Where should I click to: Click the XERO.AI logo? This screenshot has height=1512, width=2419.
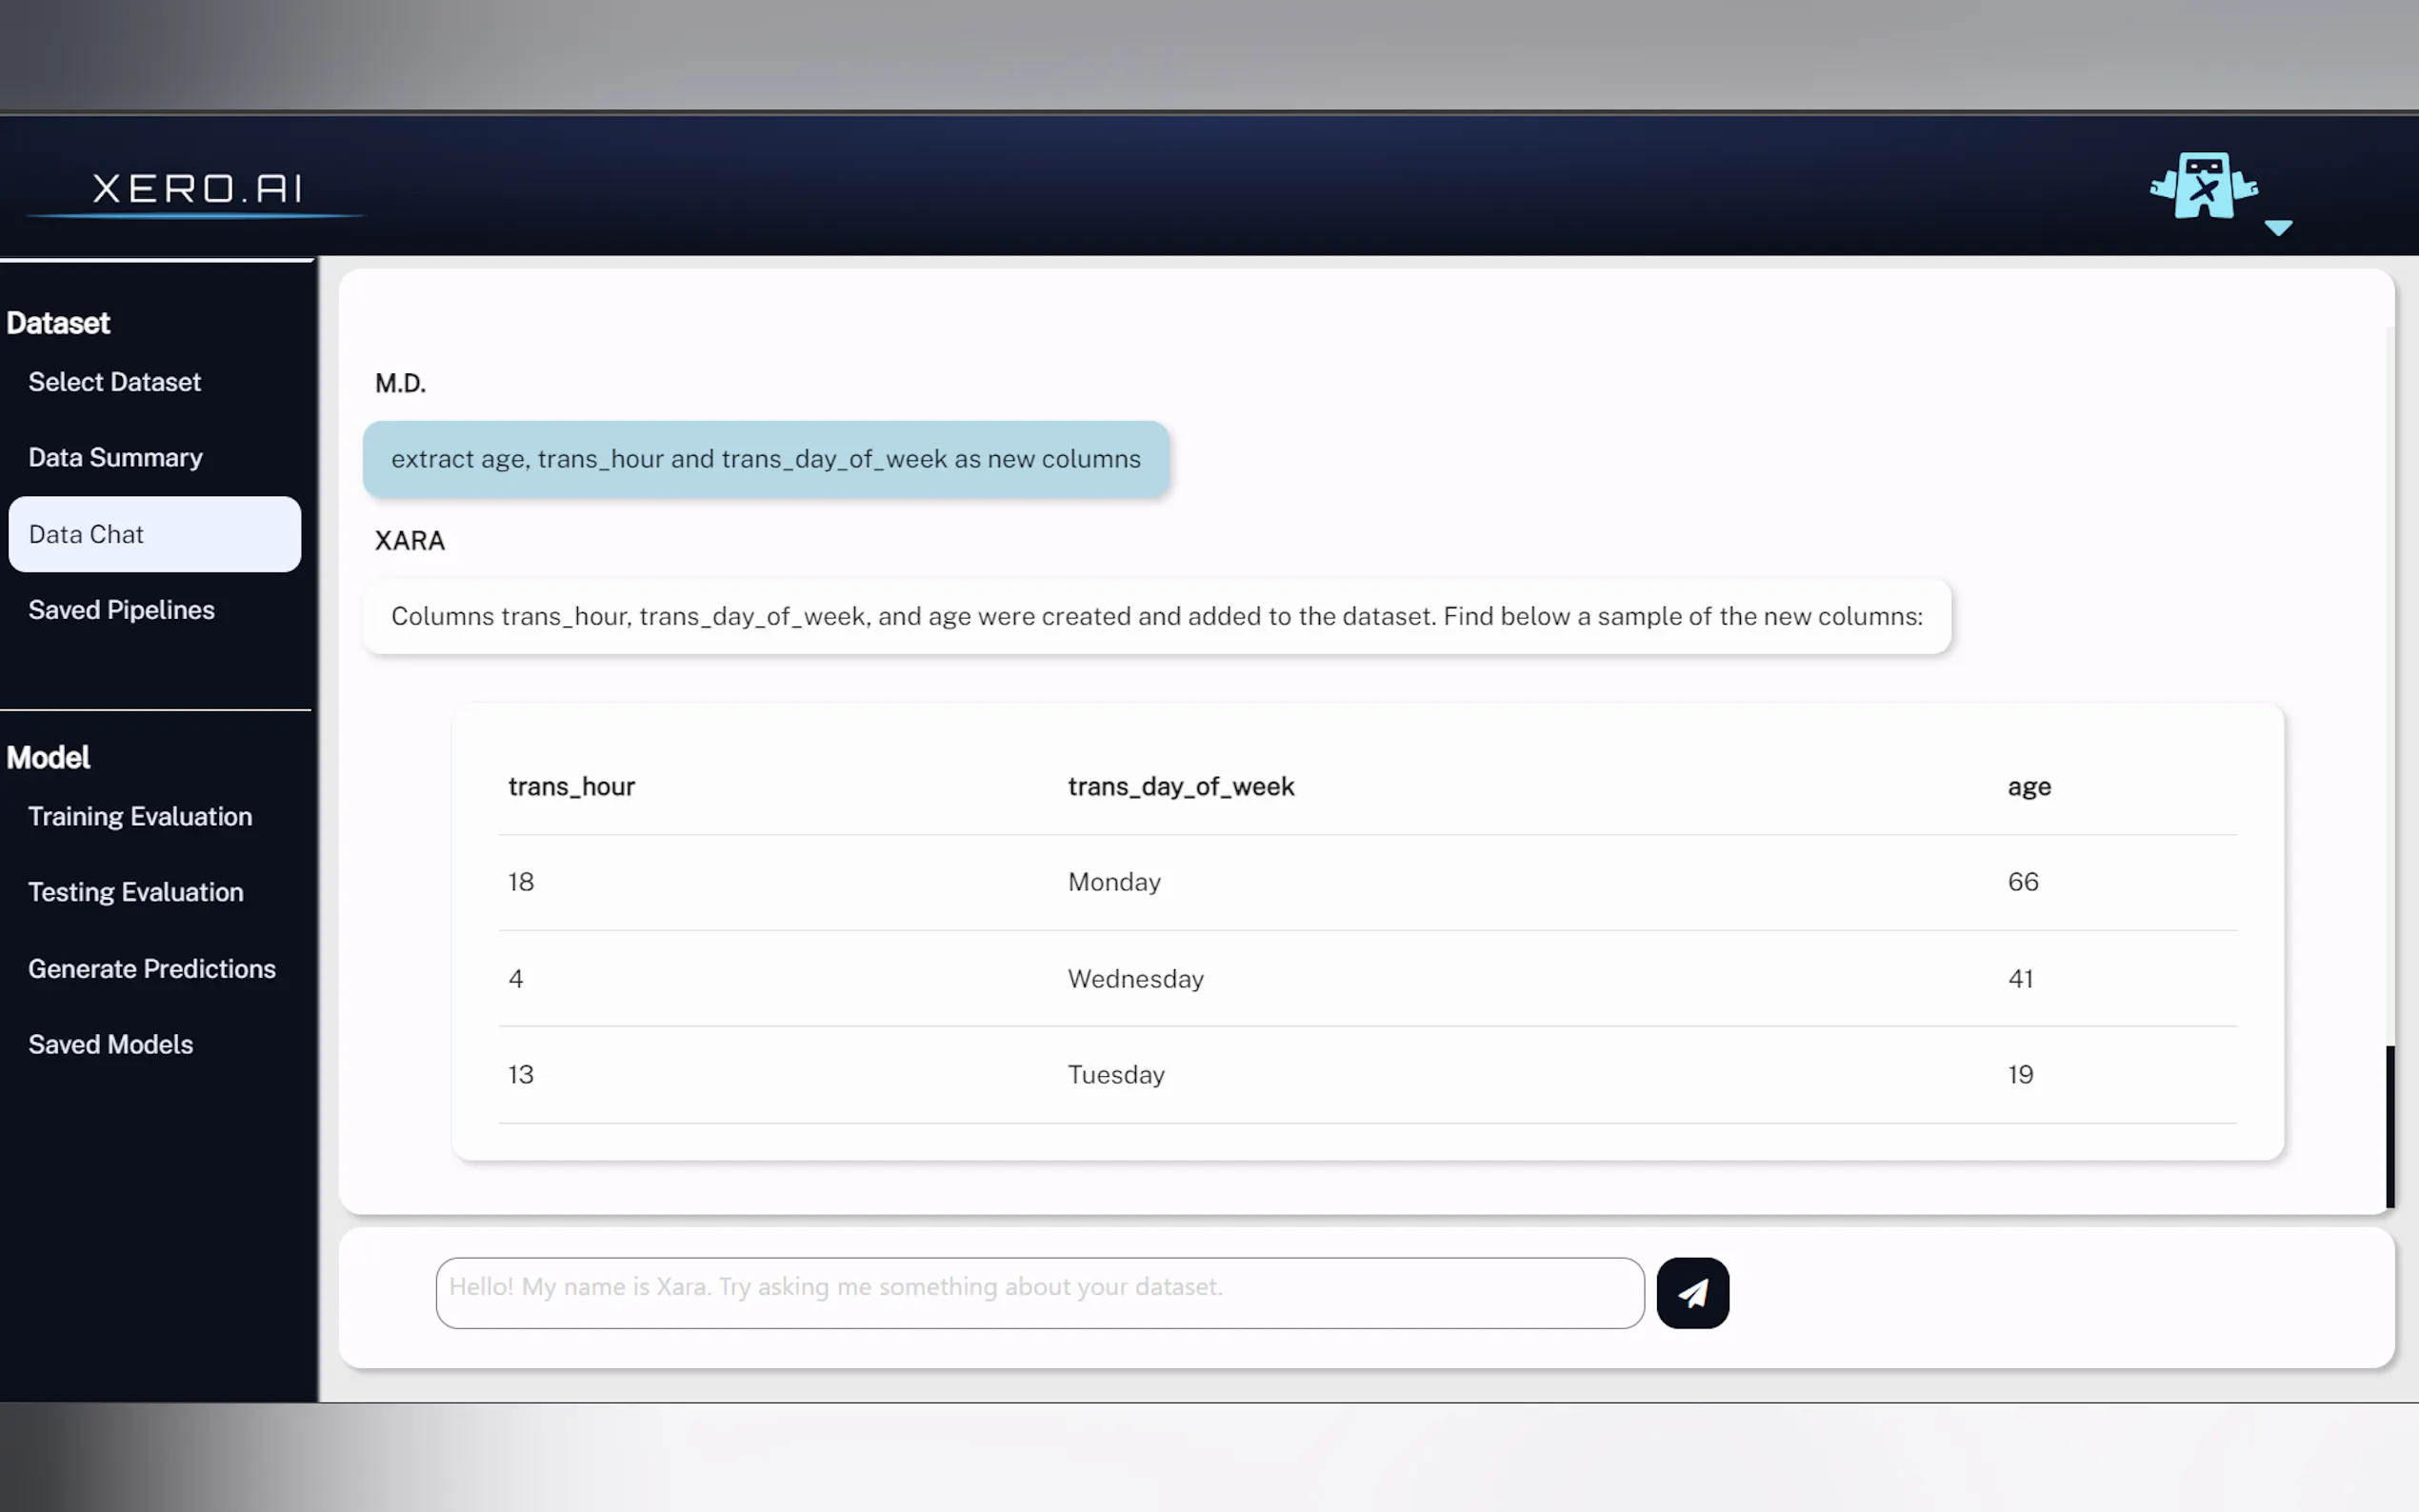196,188
